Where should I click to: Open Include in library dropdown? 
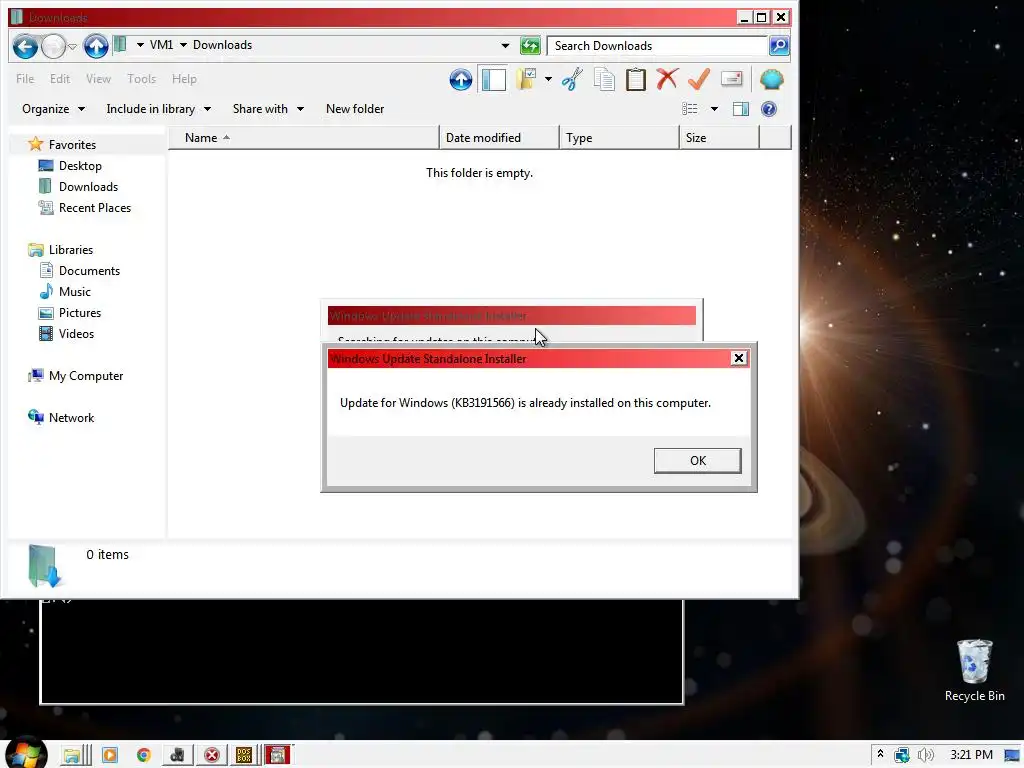tap(159, 109)
